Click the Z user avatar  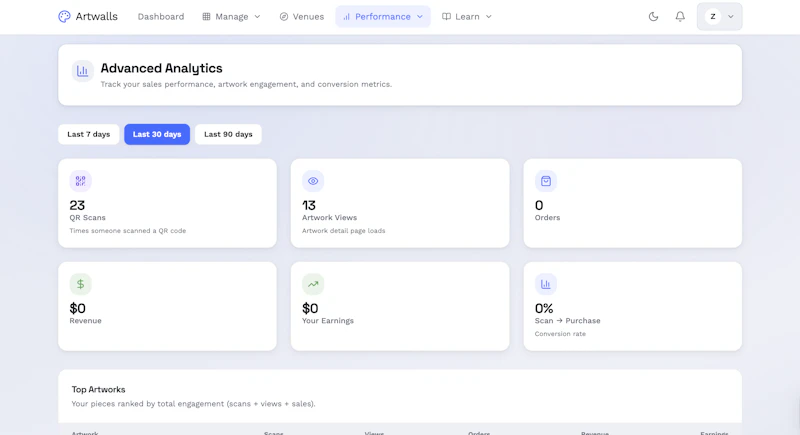pos(713,16)
